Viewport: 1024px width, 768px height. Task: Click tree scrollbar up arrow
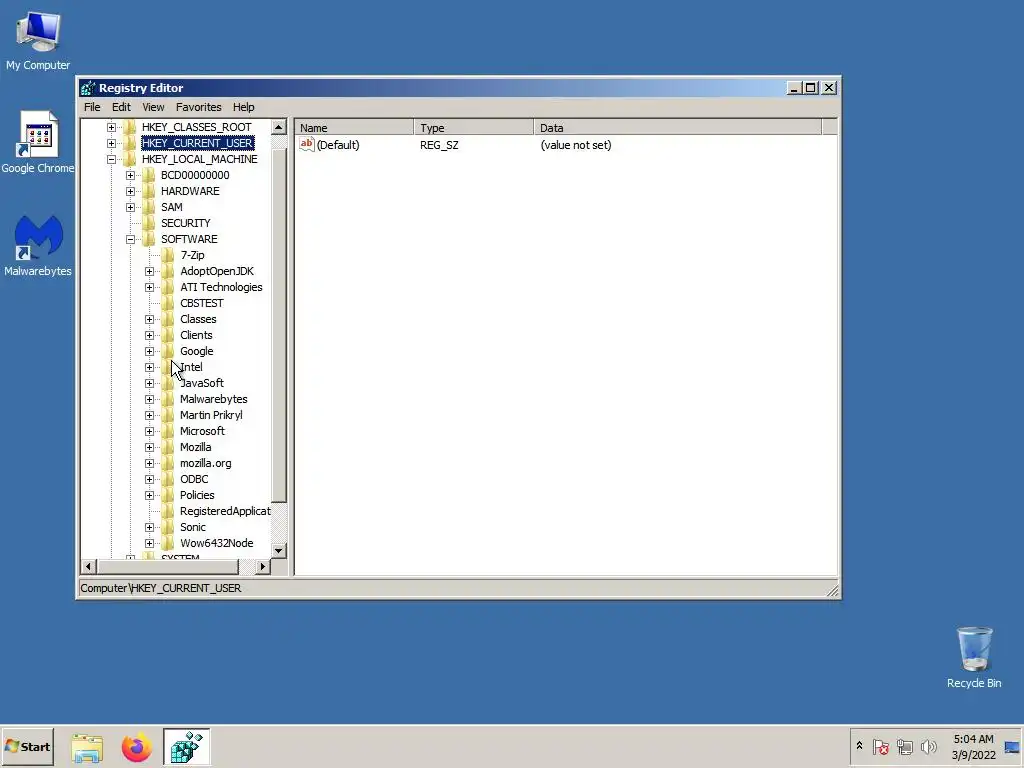[x=279, y=127]
